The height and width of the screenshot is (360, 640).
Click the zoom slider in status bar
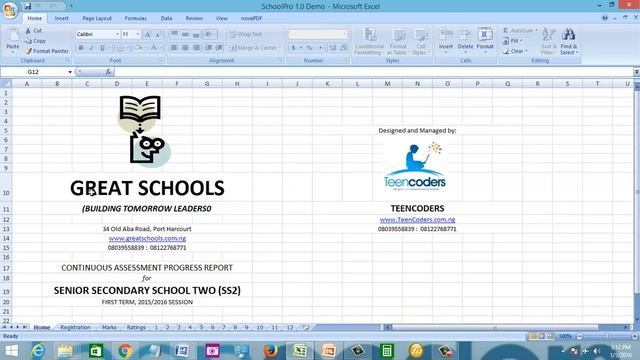click(607, 336)
